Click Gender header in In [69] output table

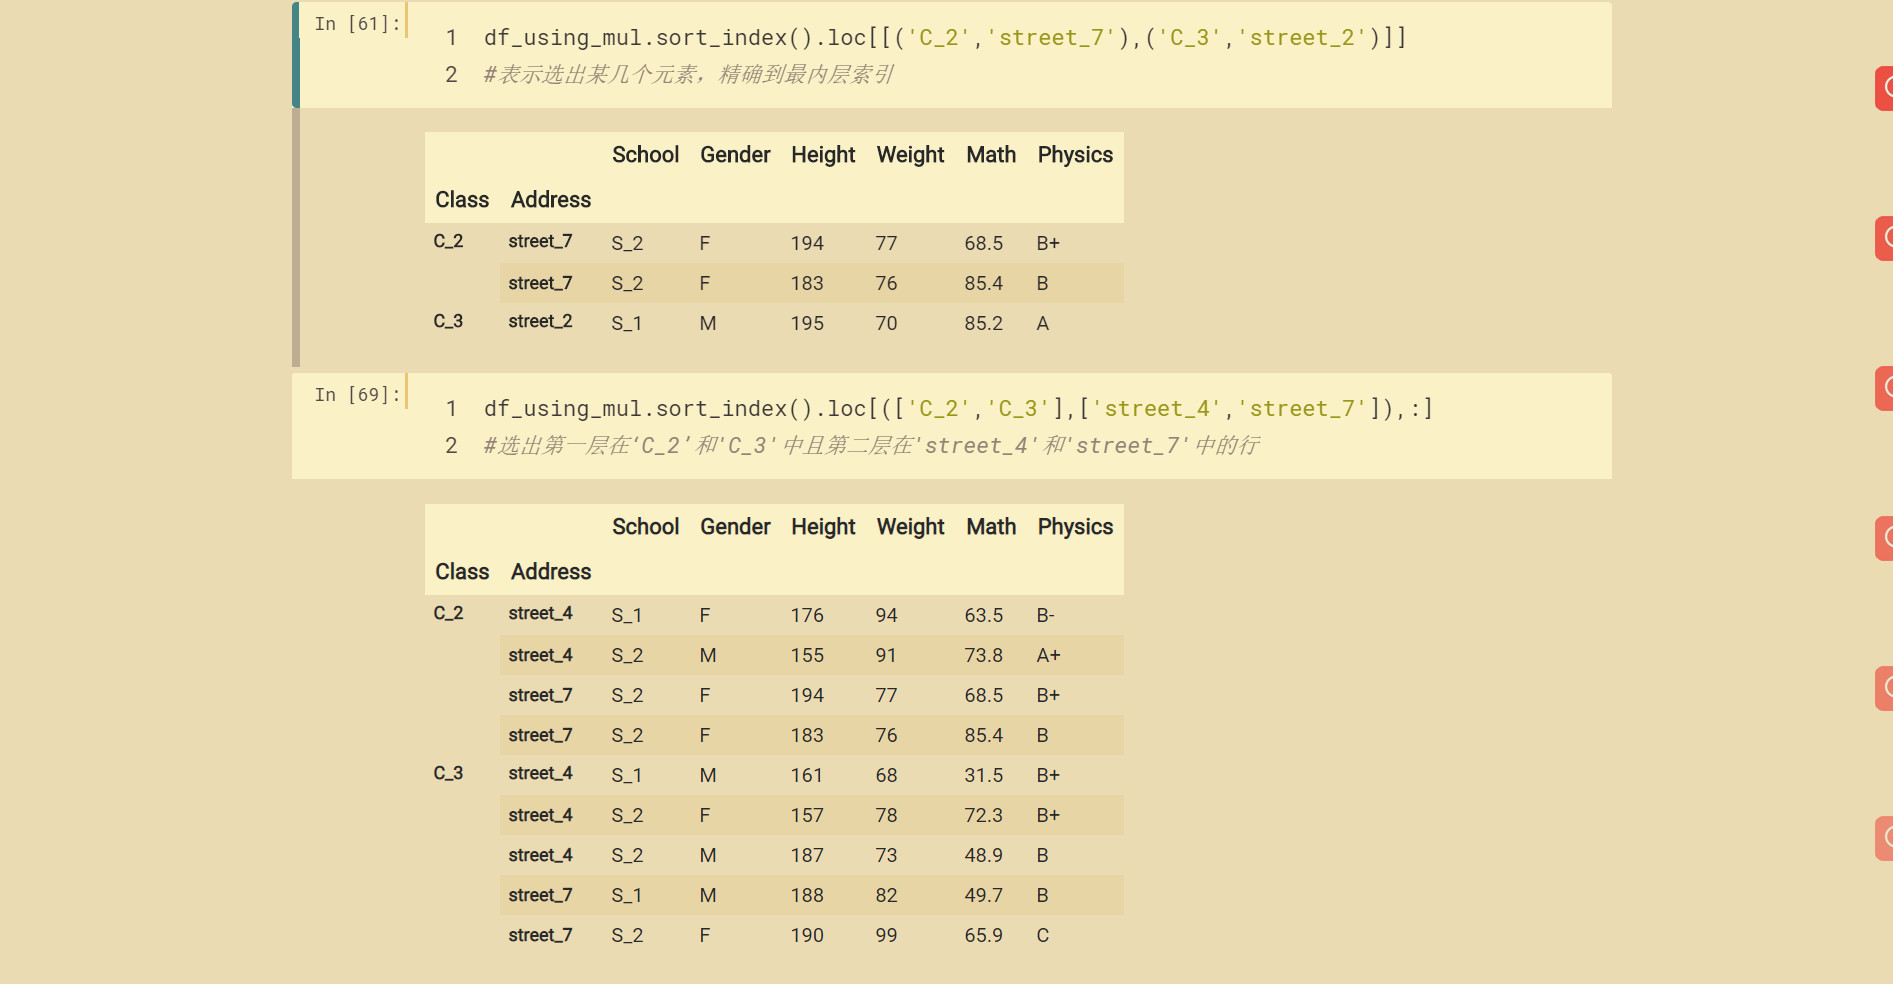[x=735, y=527]
